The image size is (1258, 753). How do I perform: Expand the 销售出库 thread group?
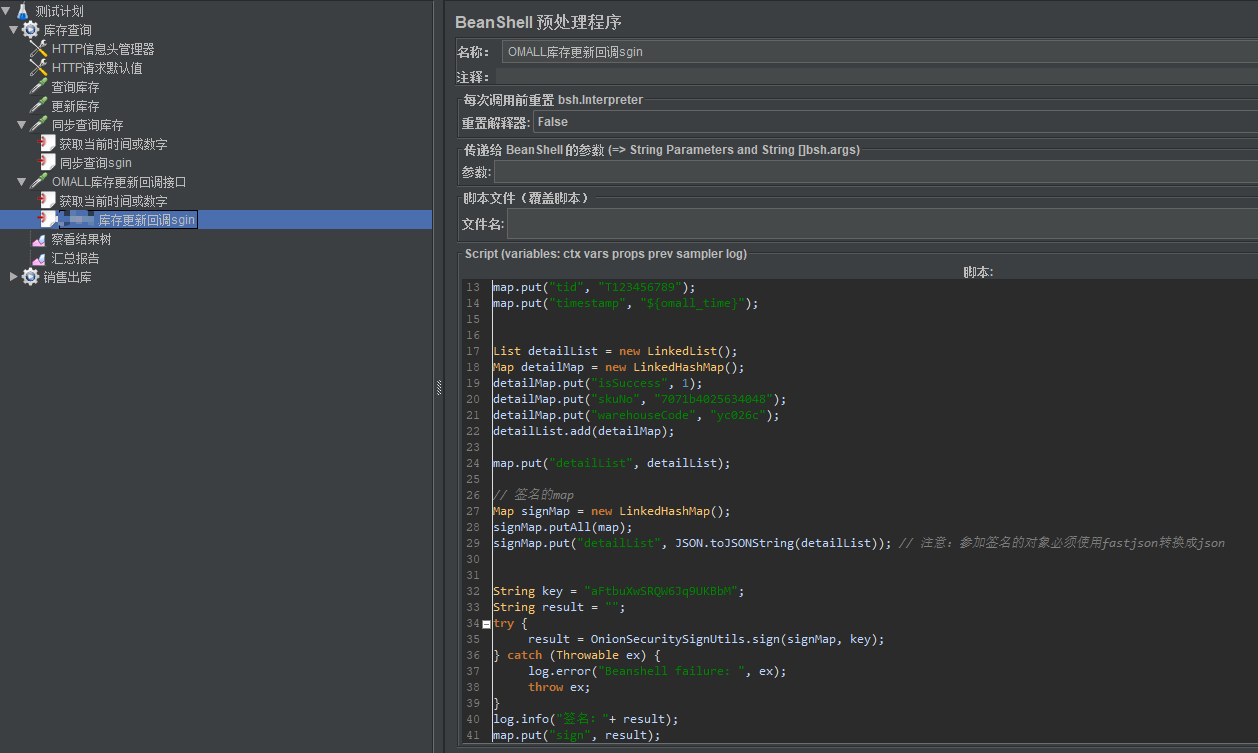click(x=13, y=277)
